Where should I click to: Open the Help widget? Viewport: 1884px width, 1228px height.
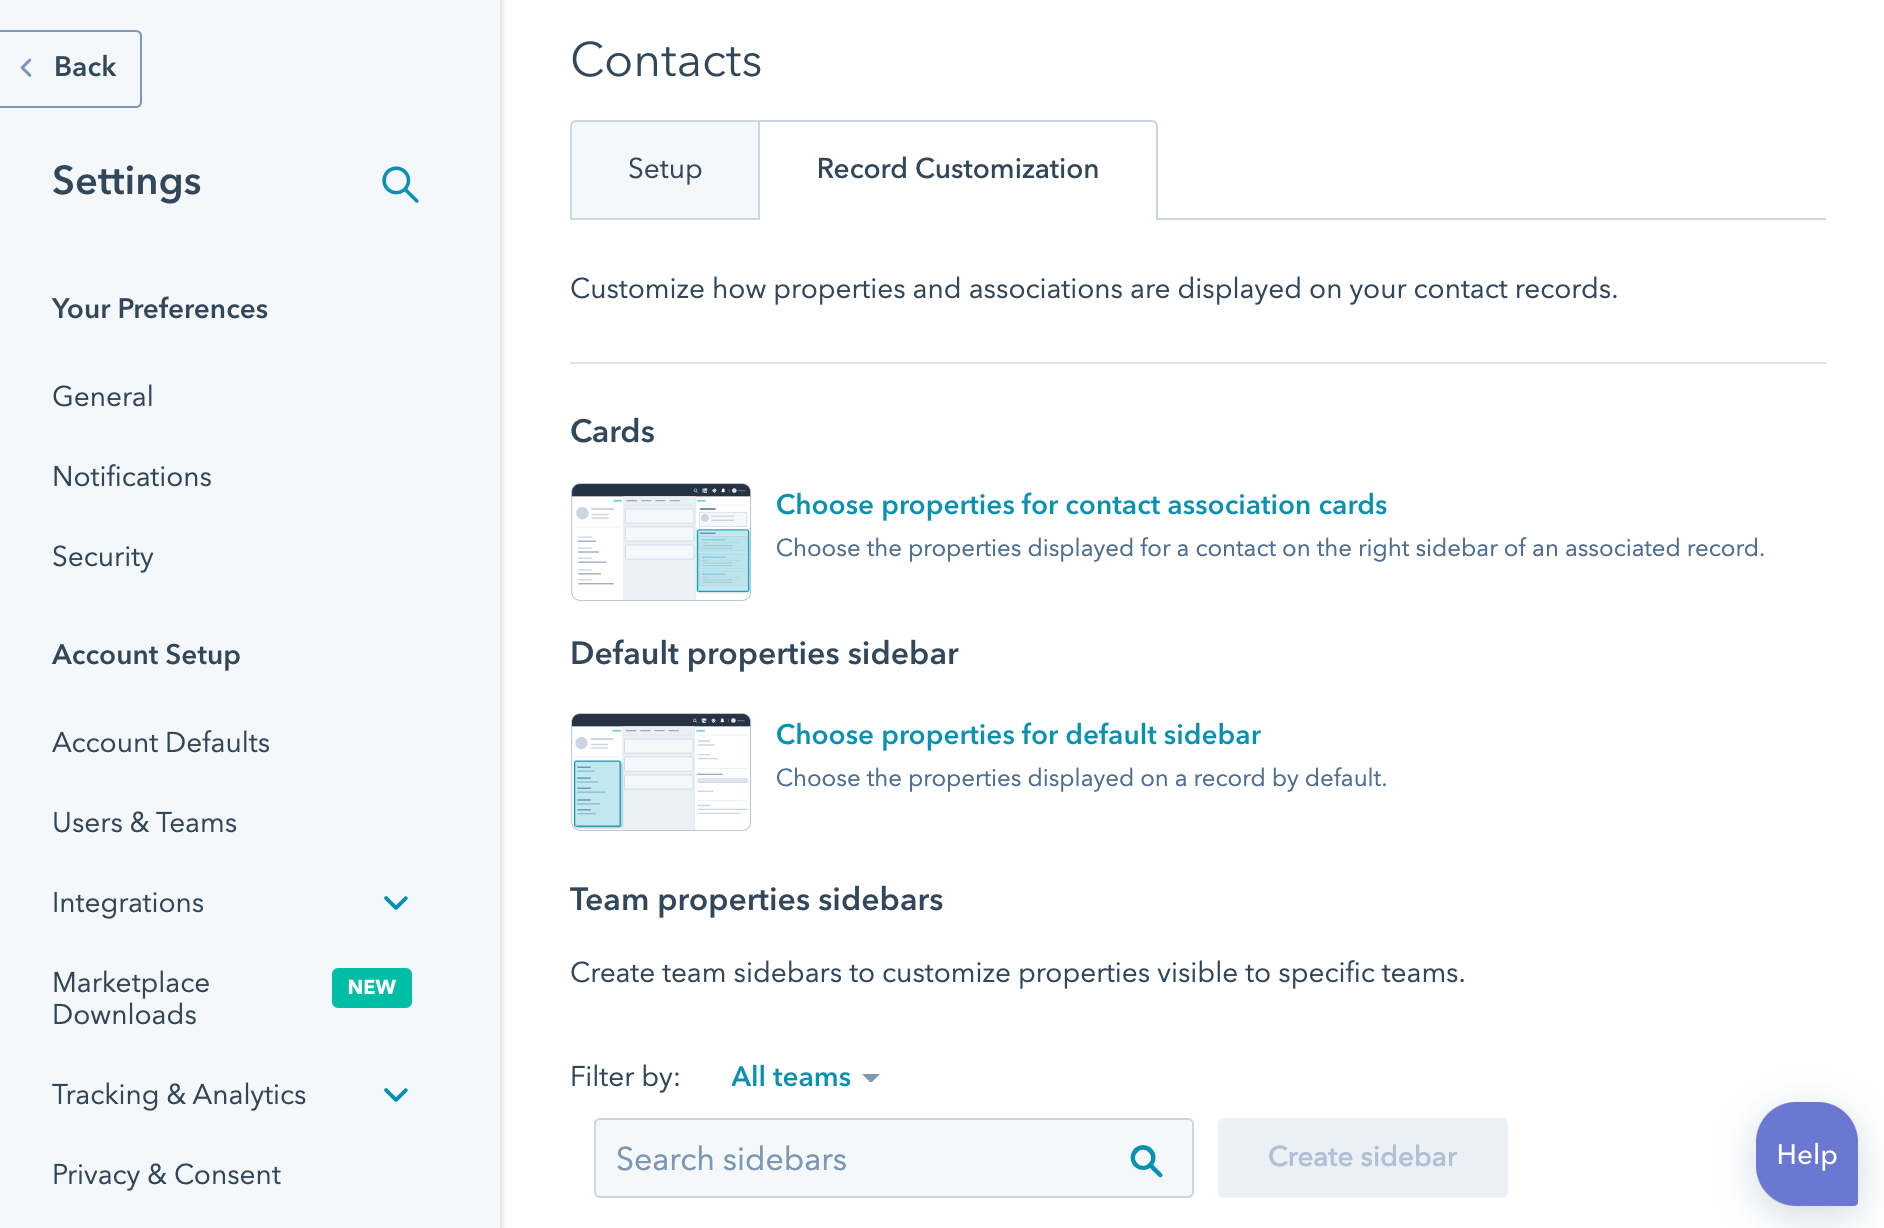tap(1806, 1154)
